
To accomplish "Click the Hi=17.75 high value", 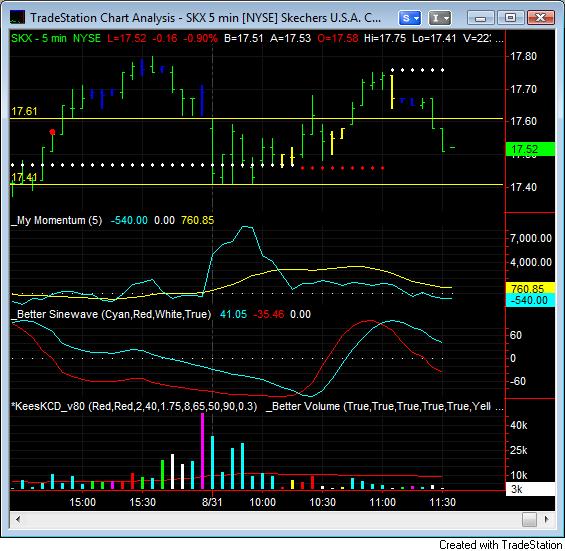I will coord(385,38).
